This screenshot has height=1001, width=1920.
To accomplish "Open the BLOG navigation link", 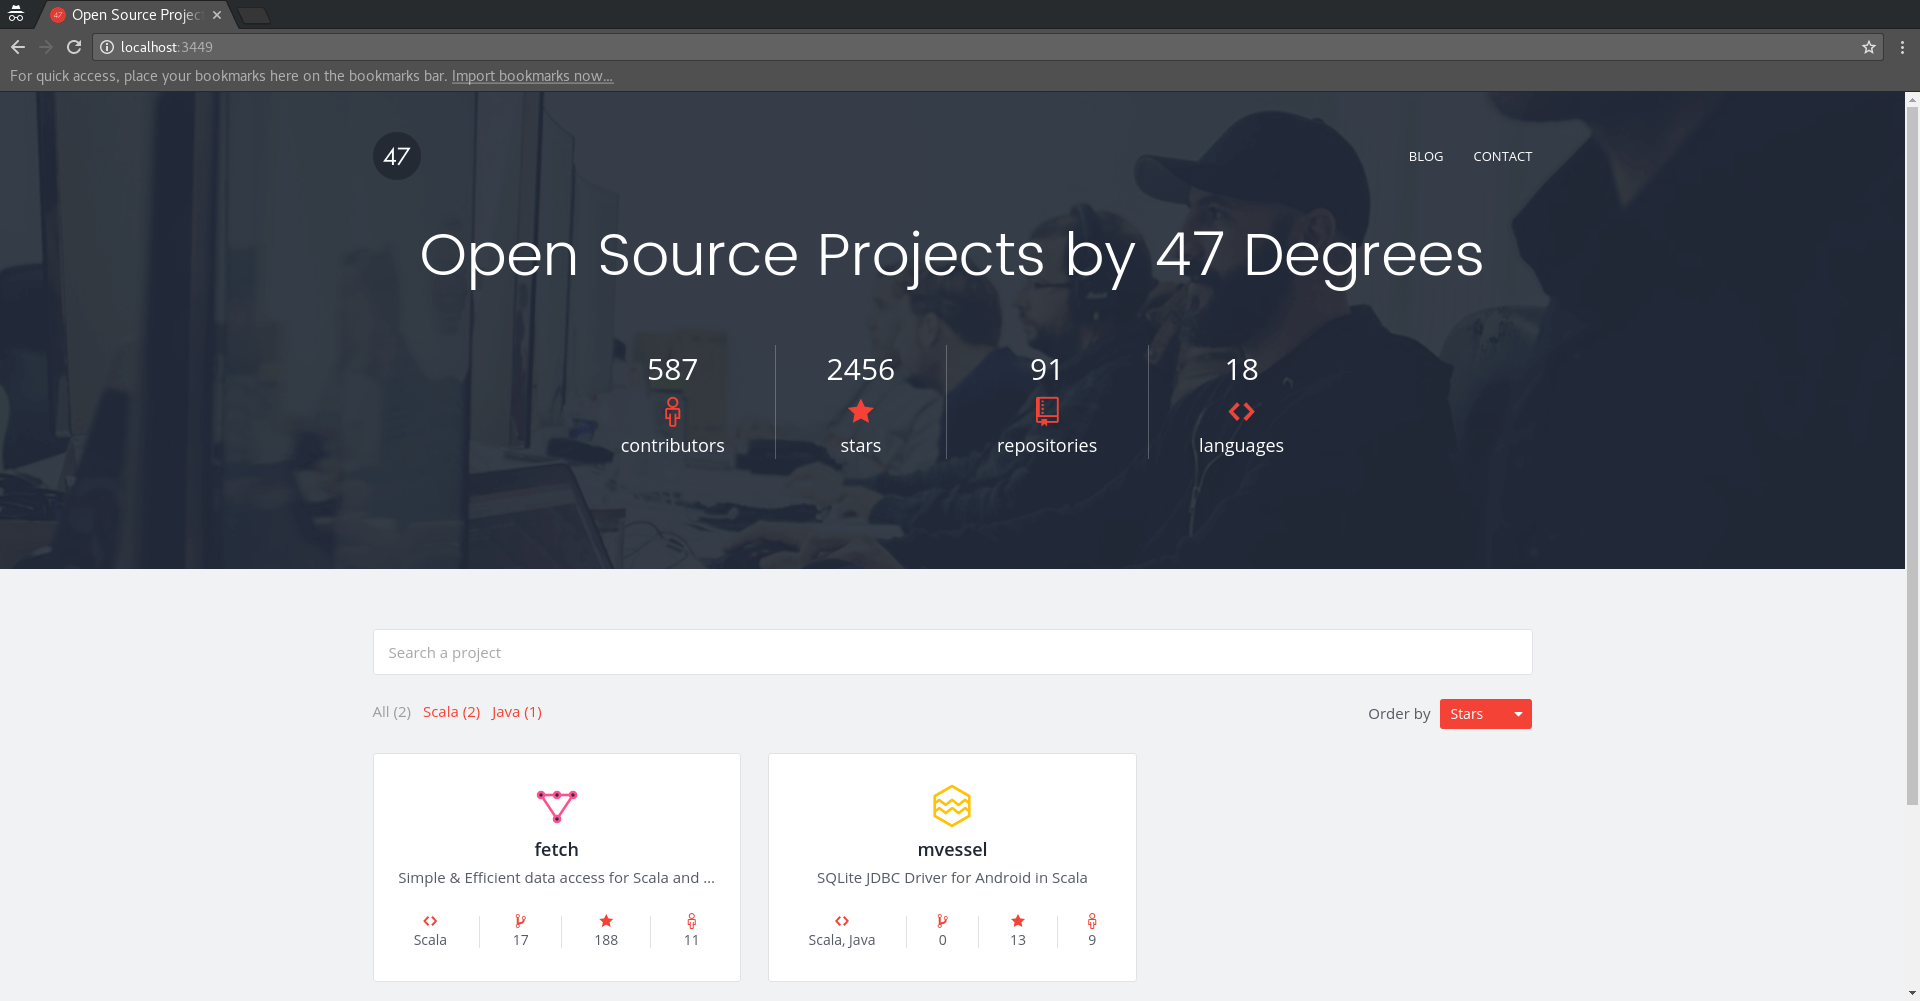I will click(1426, 156).
